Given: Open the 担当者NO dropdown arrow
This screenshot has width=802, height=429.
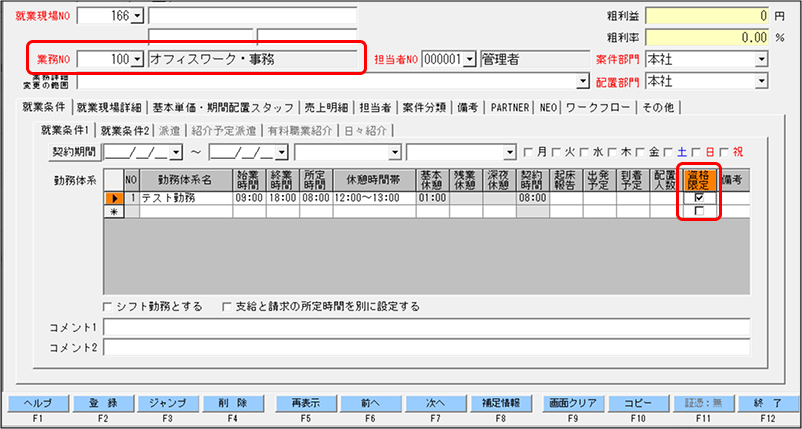Looking at the screenshot, I should (471, 60).
